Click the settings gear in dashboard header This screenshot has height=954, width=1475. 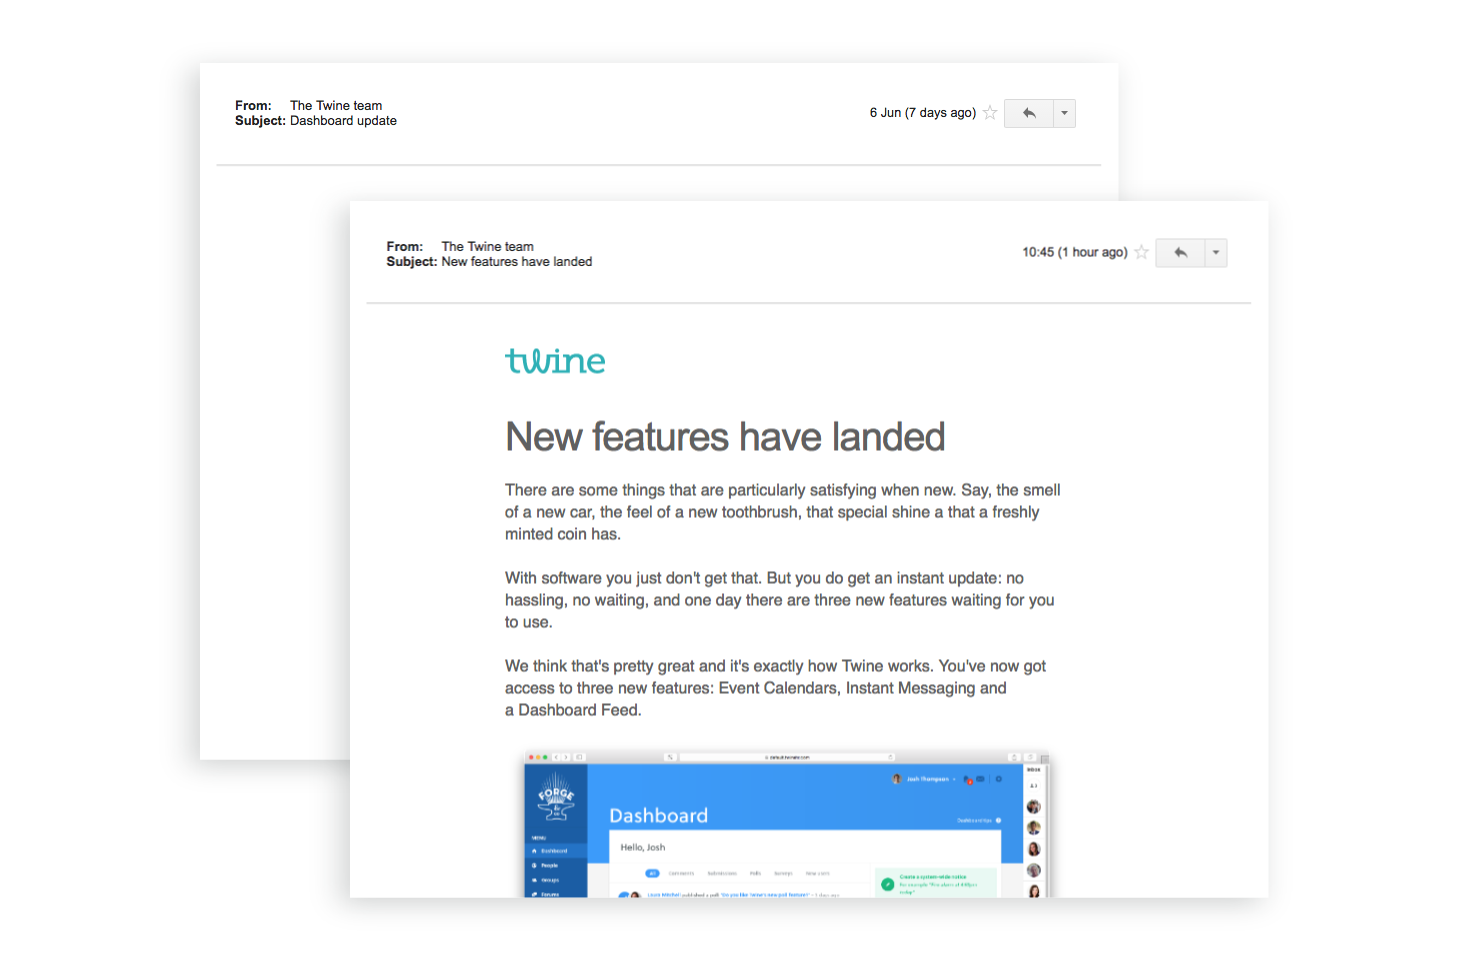click(x=998, y=779)
